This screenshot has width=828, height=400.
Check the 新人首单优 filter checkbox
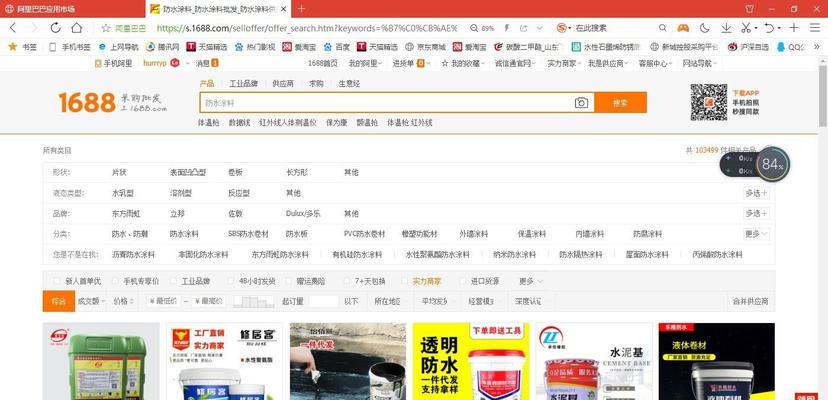57,281
